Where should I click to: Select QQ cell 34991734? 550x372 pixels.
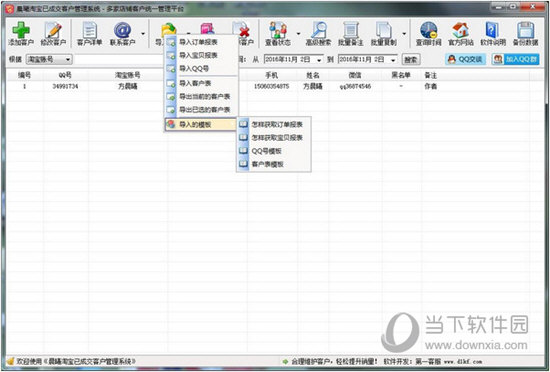click(65, 86)
